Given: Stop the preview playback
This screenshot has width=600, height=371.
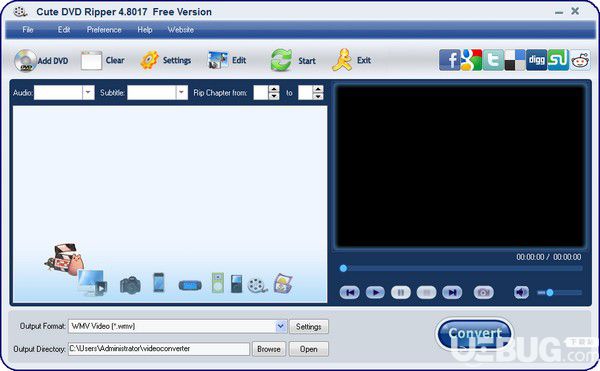Looking at the screenshot, I should (426, 293).
